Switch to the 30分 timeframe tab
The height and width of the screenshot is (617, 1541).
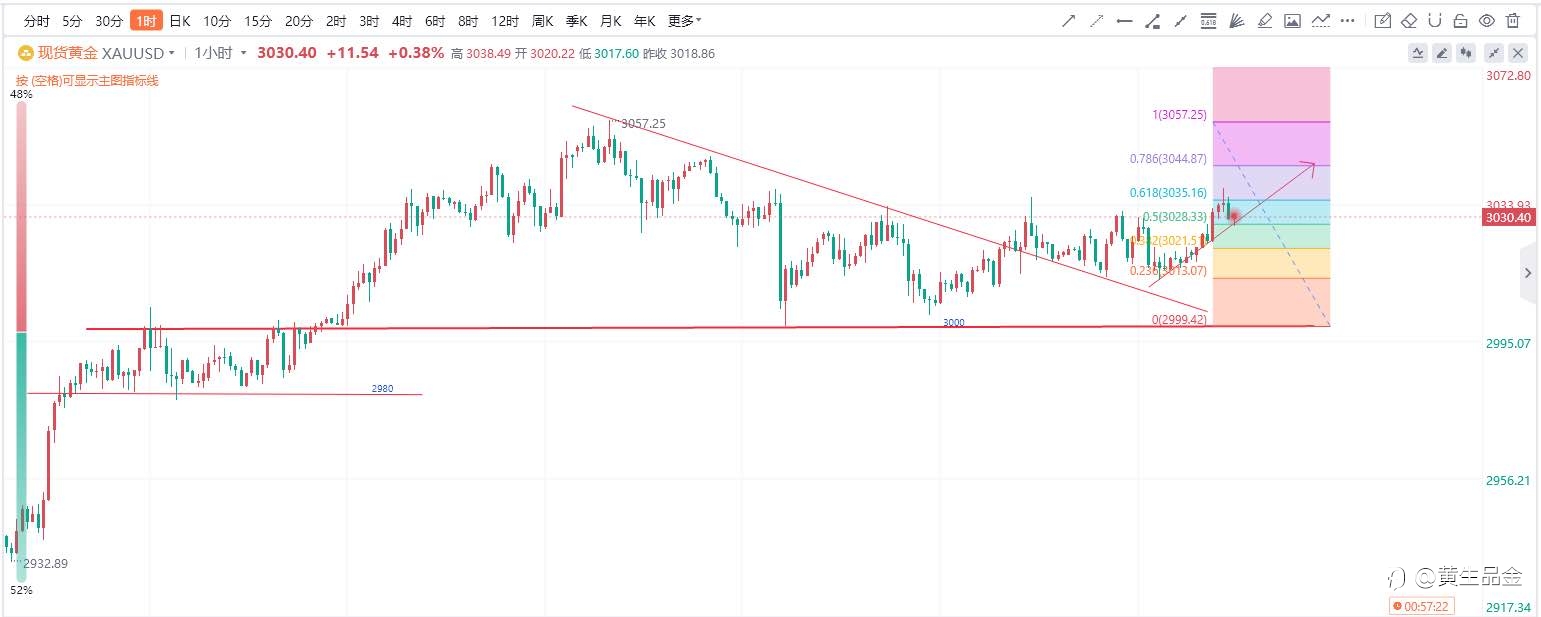(109, 20)
